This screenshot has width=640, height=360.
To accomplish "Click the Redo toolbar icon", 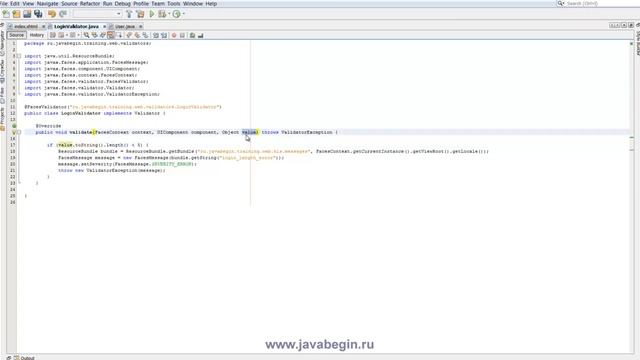I will tap(63, 14).
